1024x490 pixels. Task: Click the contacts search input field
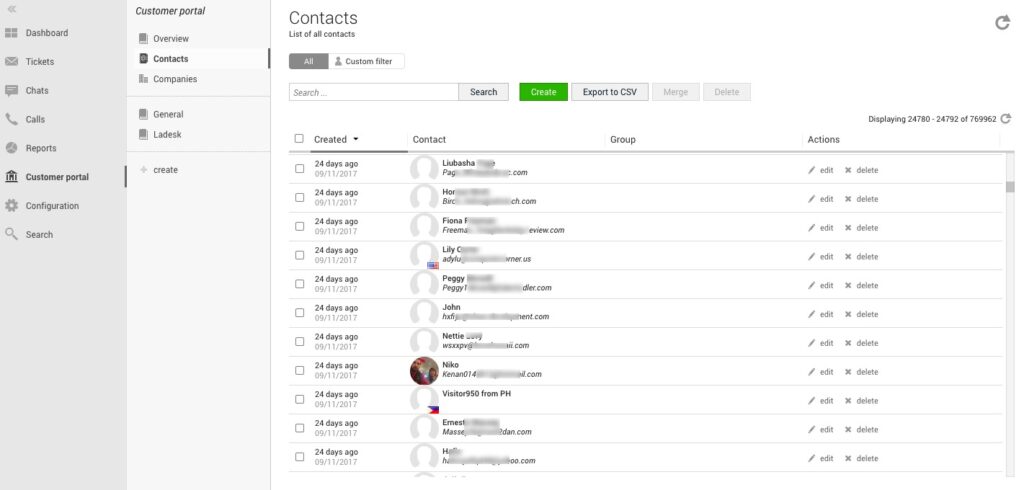click(373, 92)
